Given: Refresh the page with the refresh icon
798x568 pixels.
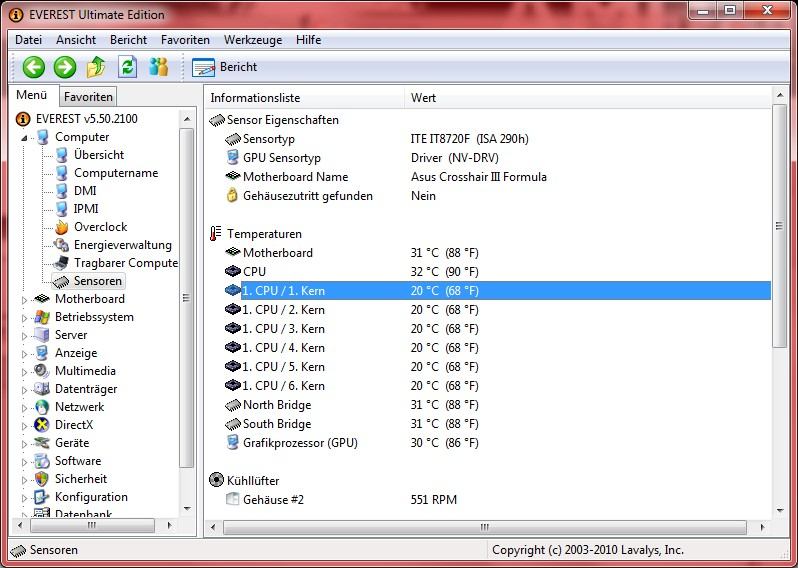Looking at the screenshot, I should [x=127, y=67].
